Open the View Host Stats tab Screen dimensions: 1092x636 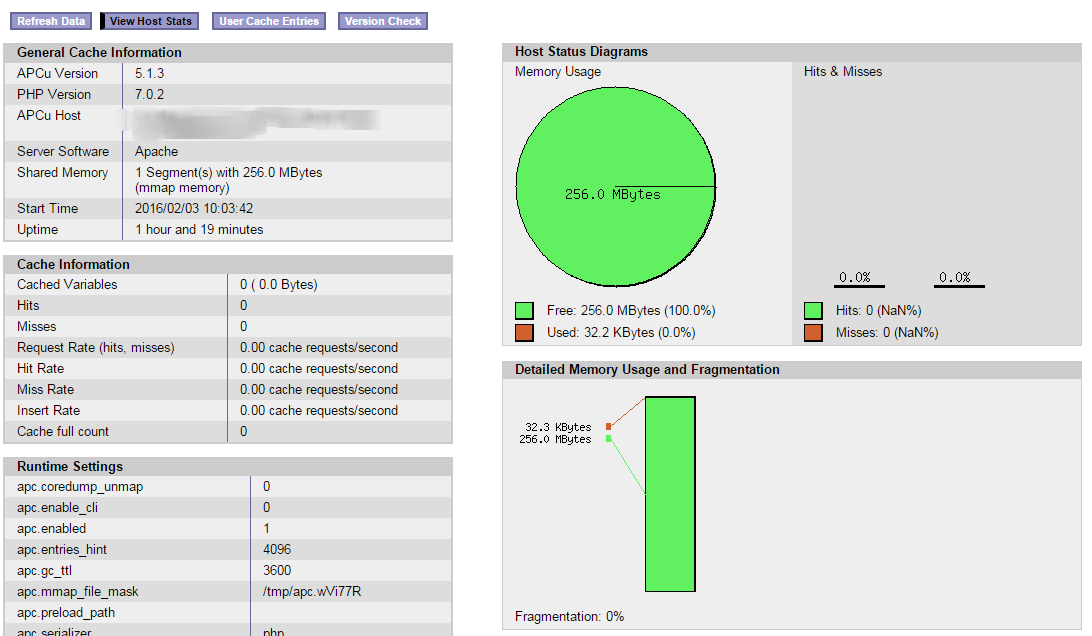click(150, 21)
